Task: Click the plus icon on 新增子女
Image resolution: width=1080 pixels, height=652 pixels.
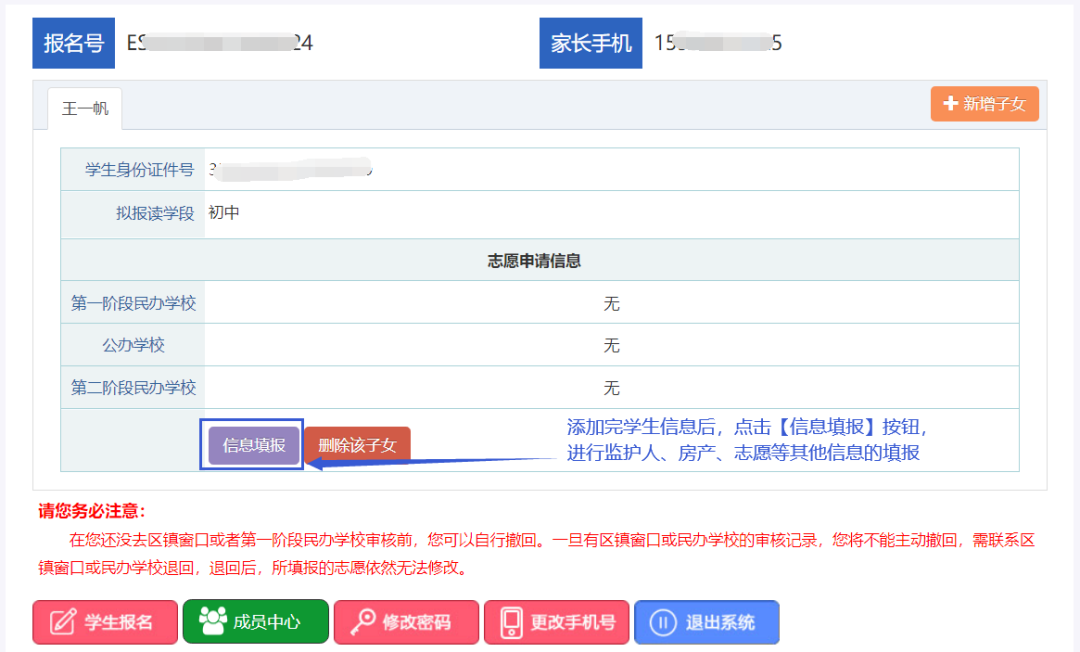Action: 950,104
